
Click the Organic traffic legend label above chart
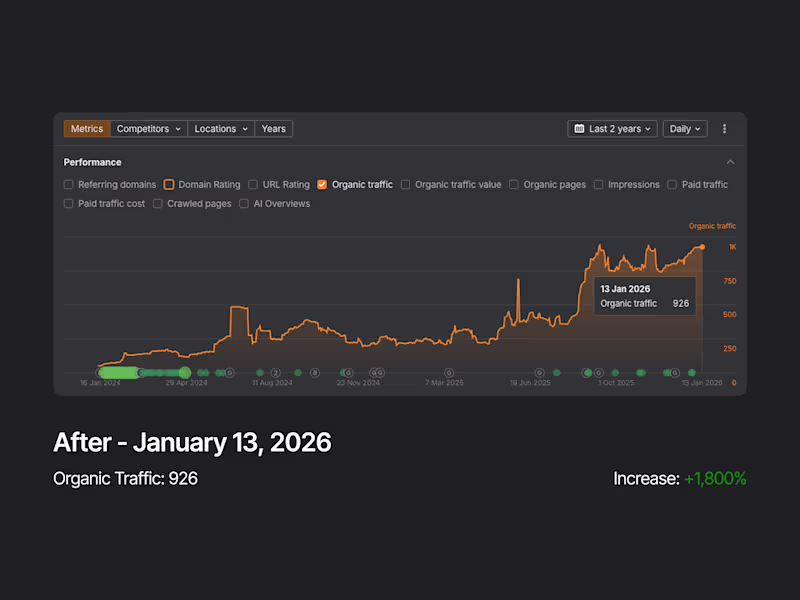tap(711, 225)
